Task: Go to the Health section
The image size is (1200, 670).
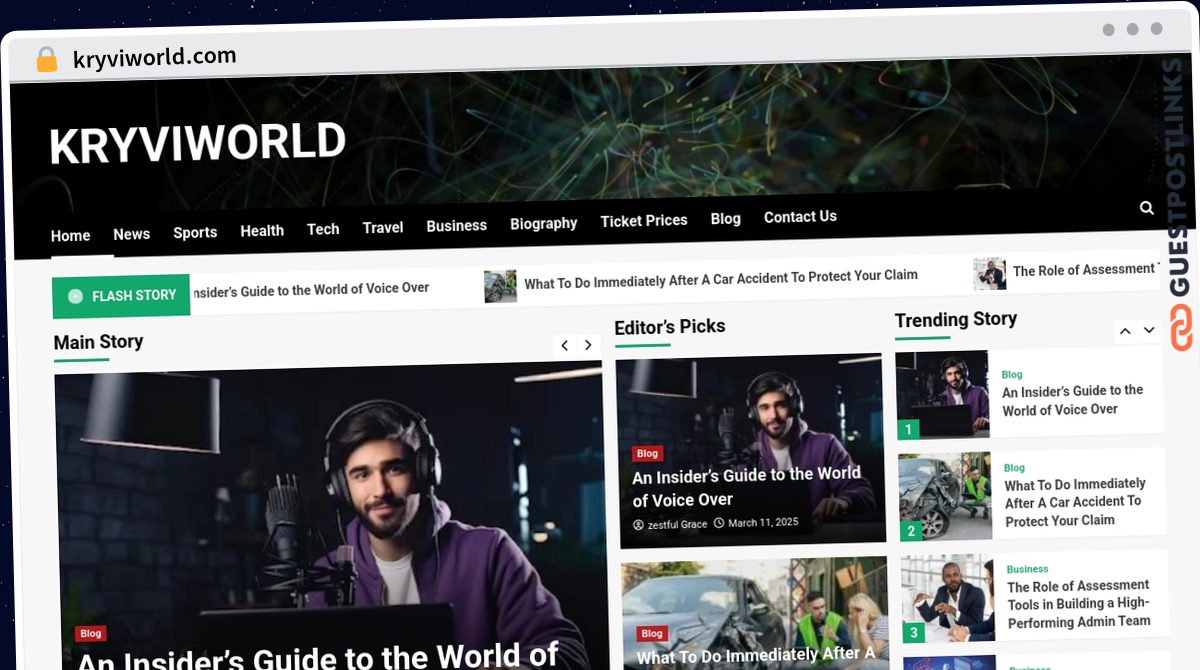Action: coord(262,230)
